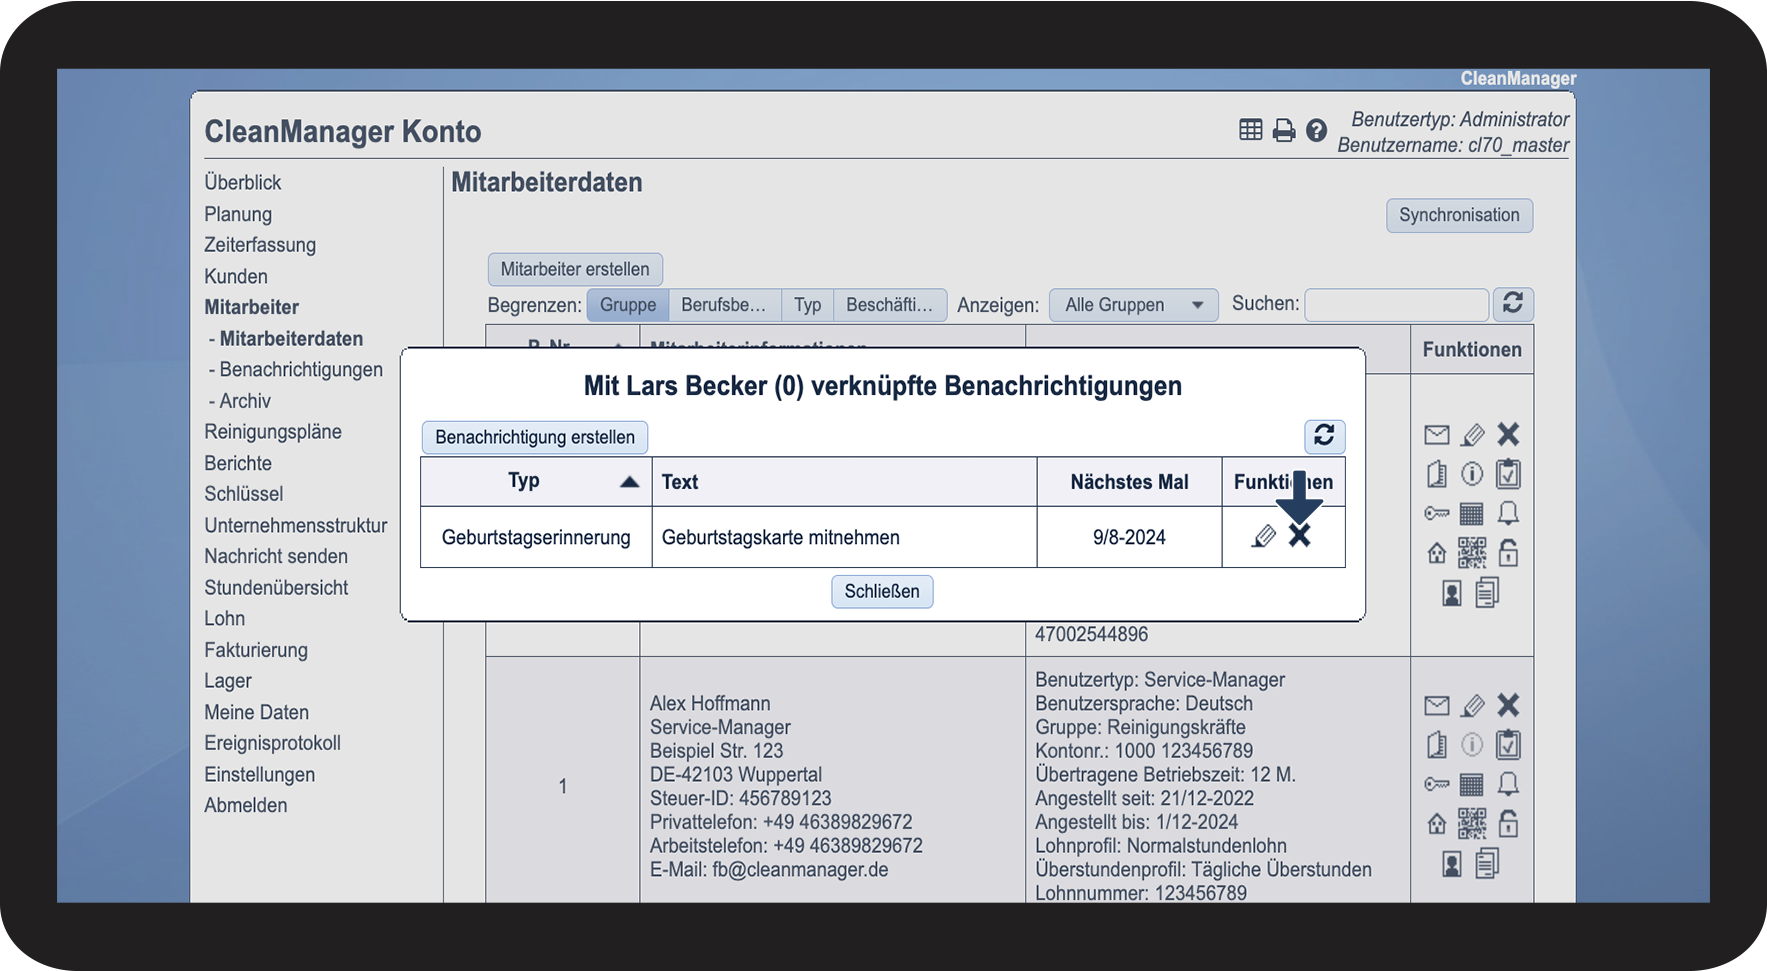Click the open padlock icon for Alex Hoffmann

[x=1508, y=824]
